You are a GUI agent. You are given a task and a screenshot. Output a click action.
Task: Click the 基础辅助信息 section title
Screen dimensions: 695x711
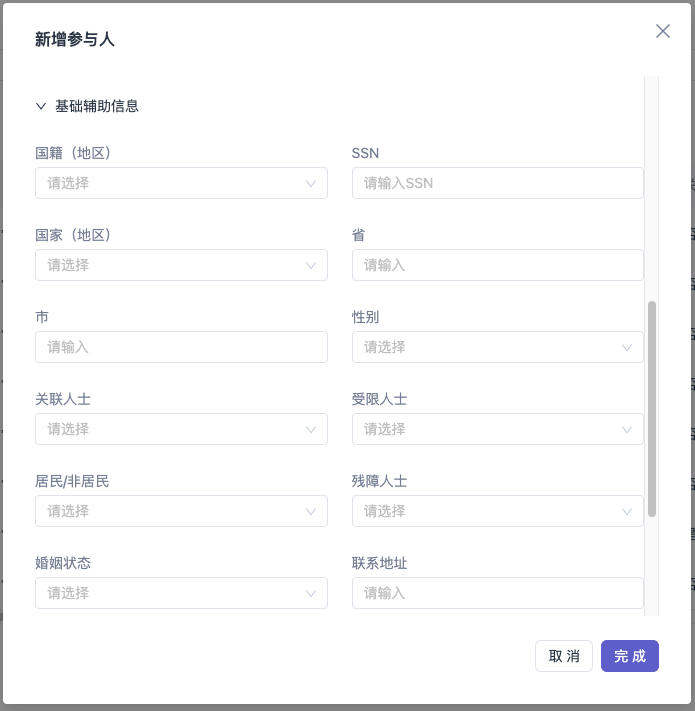point(97,106)
